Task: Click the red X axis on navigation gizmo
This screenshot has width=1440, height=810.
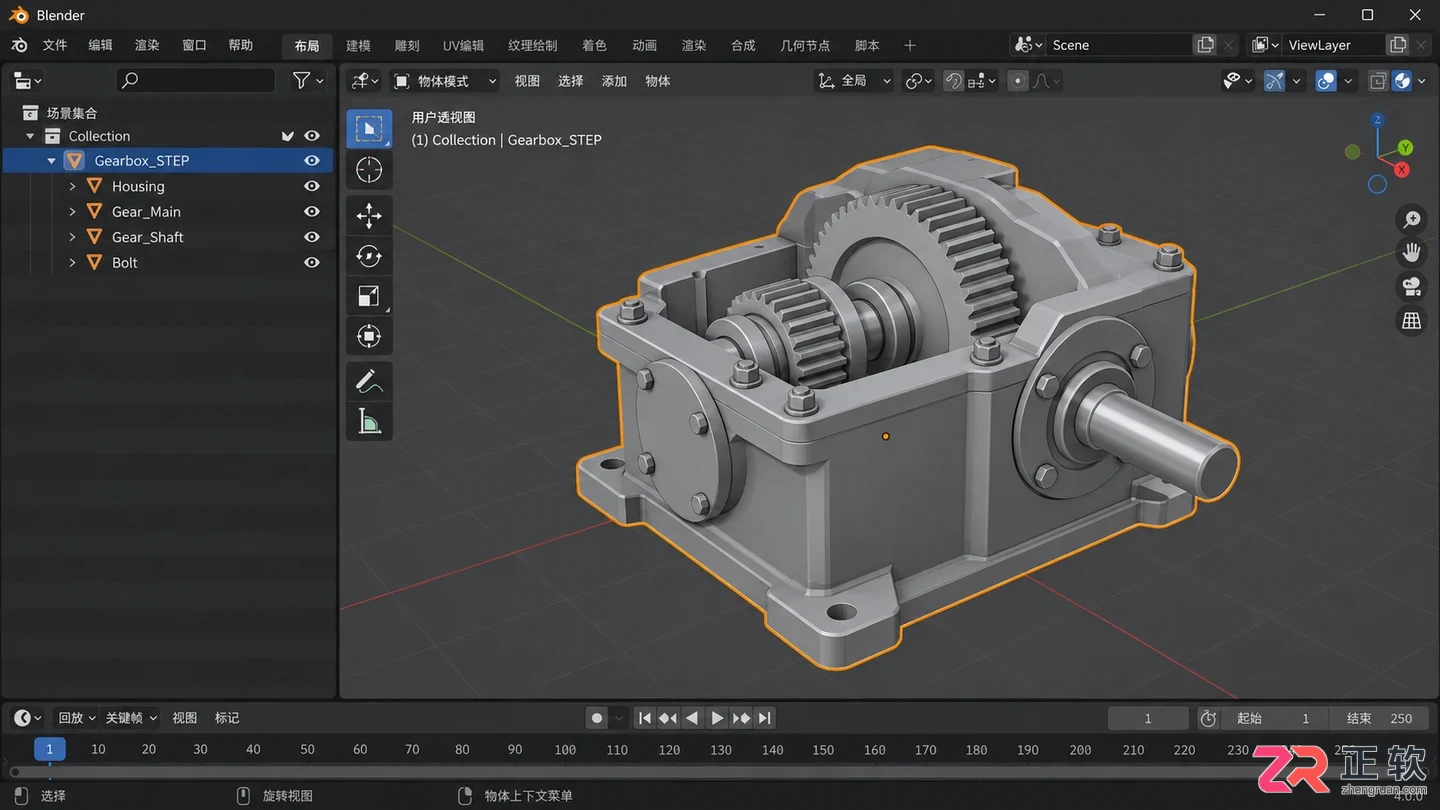Action: (x=1402, y=170)
